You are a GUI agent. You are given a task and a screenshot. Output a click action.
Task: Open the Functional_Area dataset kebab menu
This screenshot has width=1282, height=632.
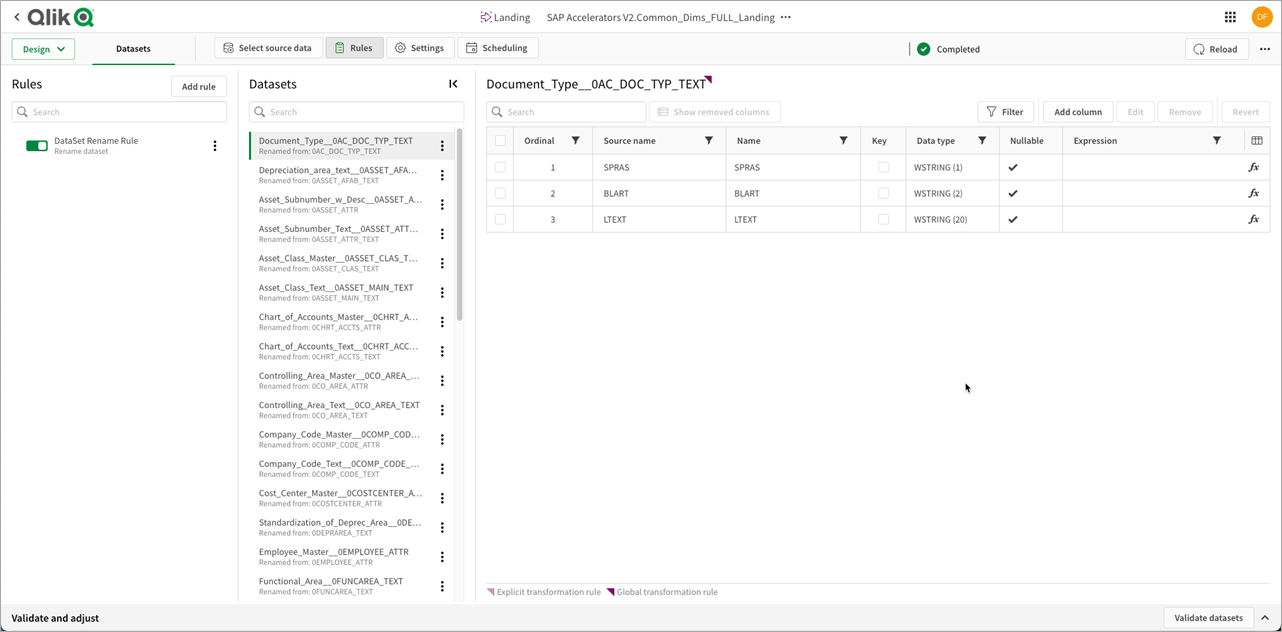[x=442, y=586]
